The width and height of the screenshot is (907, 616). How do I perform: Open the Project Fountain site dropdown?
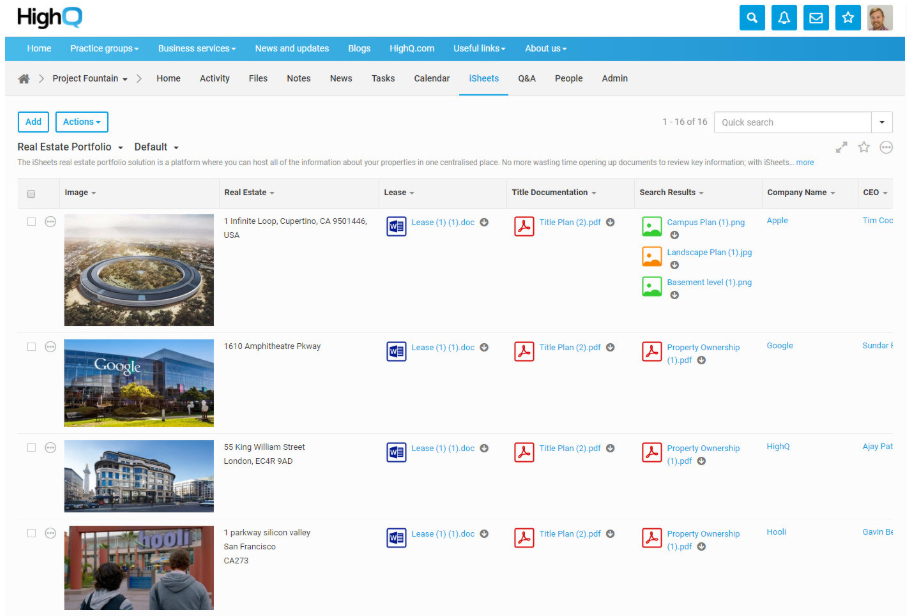[90, 79]
